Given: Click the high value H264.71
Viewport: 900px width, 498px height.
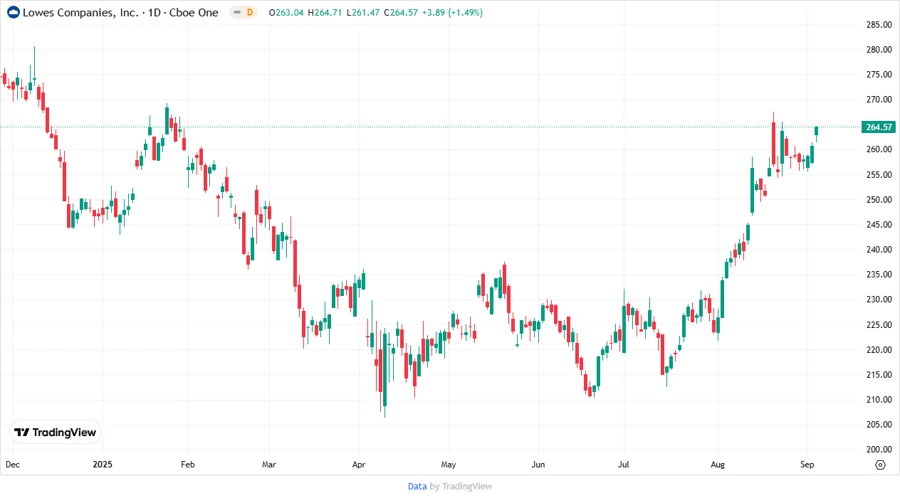Looking at the screenshot, I should 325,12.
